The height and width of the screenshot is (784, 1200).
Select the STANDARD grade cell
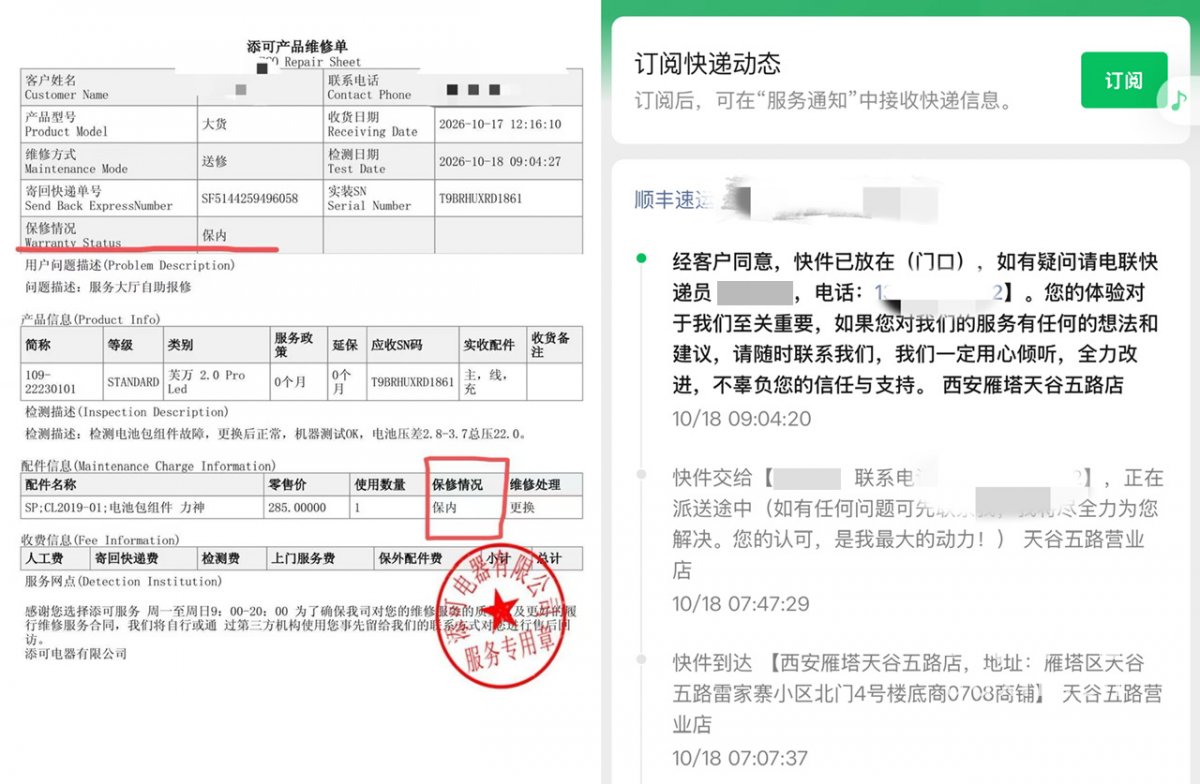click(x=133, y=382)
